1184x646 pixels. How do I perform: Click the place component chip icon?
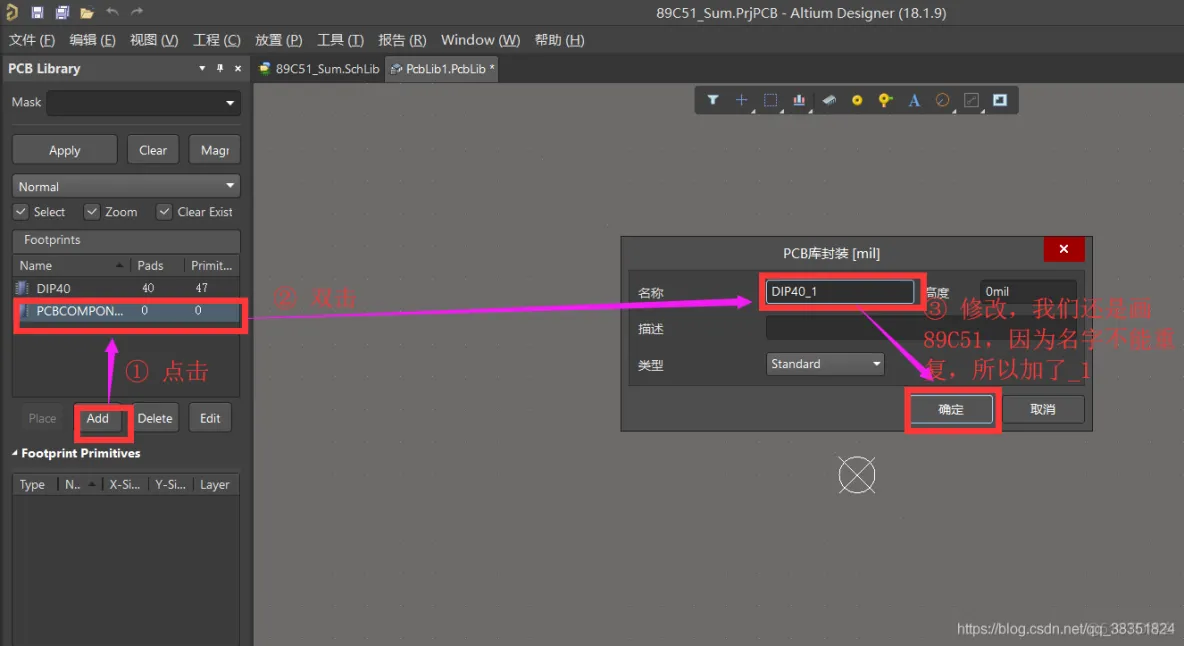tap(828, 100)
